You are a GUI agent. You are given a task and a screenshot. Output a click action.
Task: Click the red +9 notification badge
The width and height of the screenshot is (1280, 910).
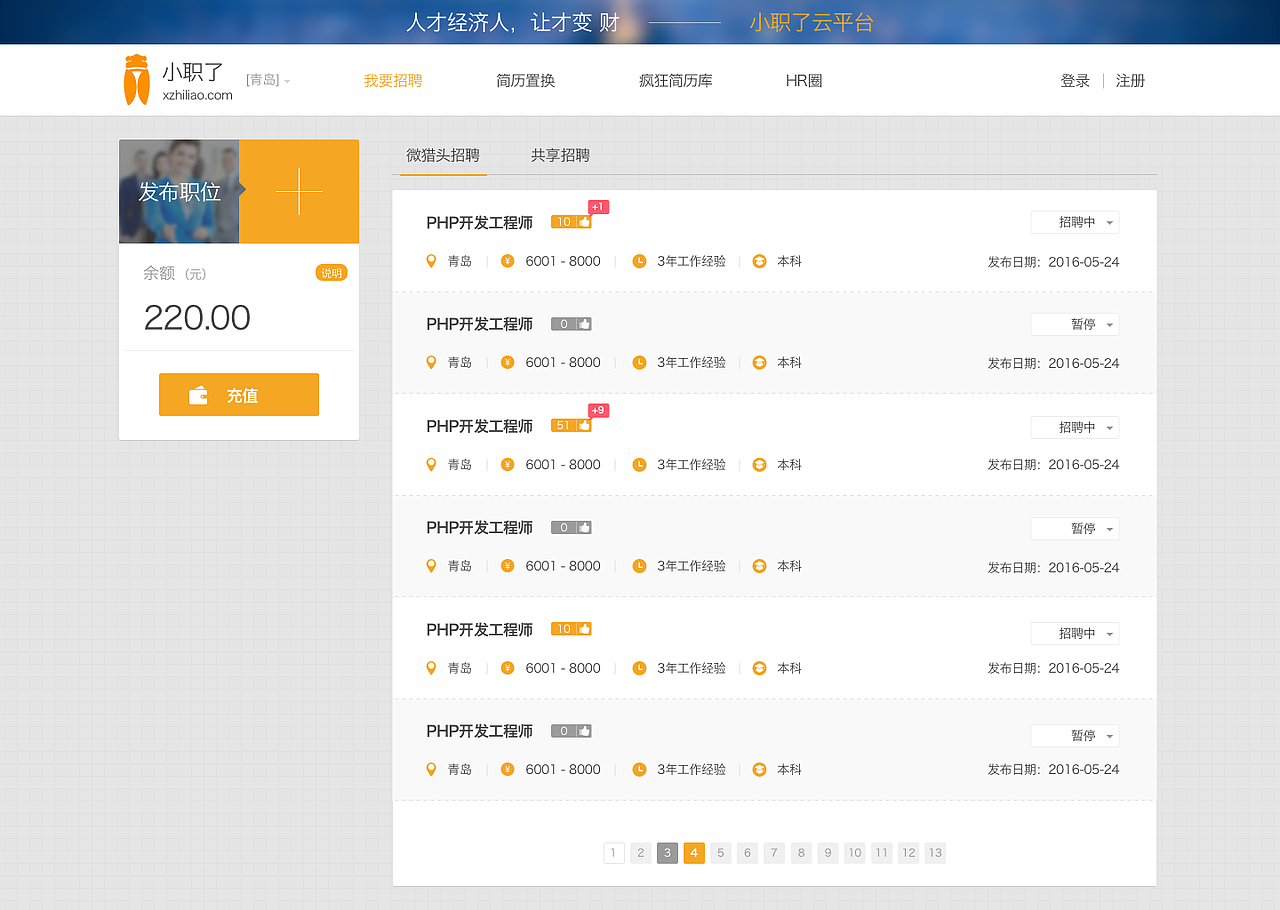(598, 410)
